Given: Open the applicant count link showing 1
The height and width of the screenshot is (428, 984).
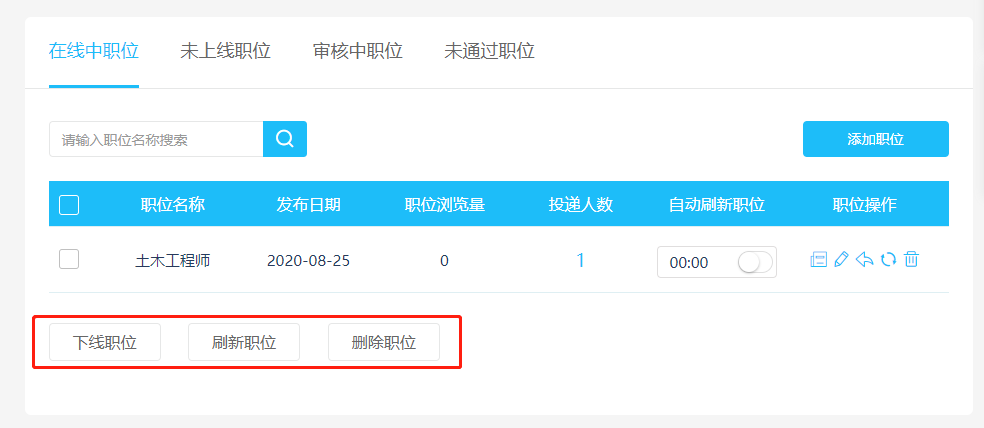Looking at the screenshot, I should pyautogui.click(x=580, y=261).
